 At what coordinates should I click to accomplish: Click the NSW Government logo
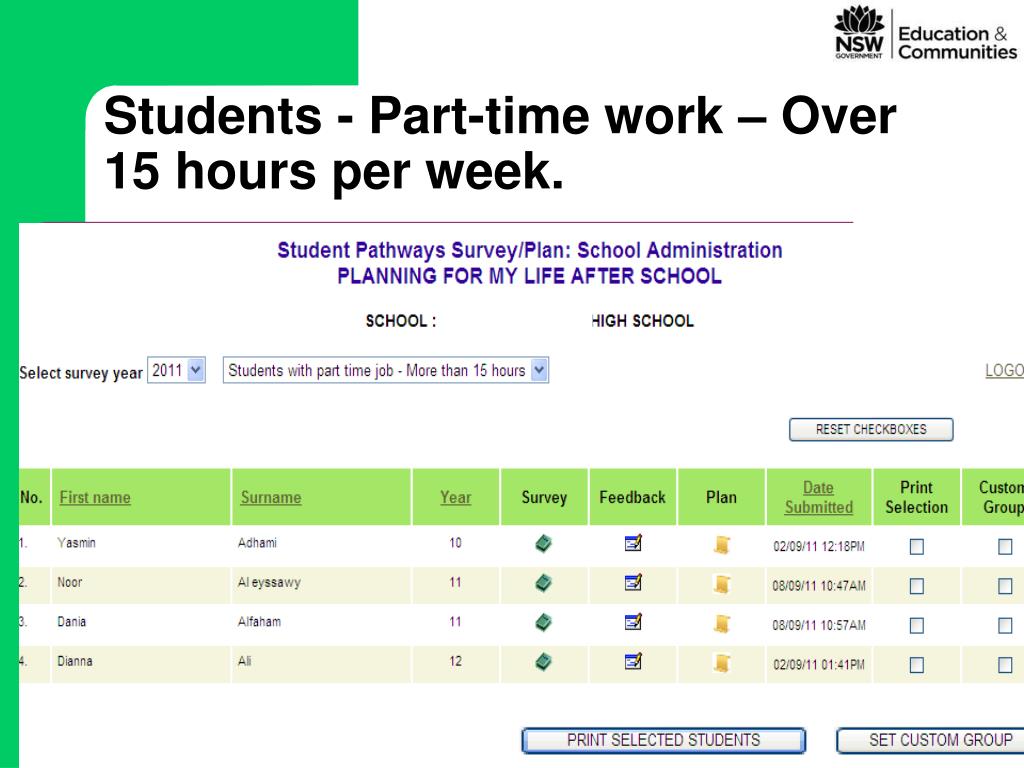point(859,32)
